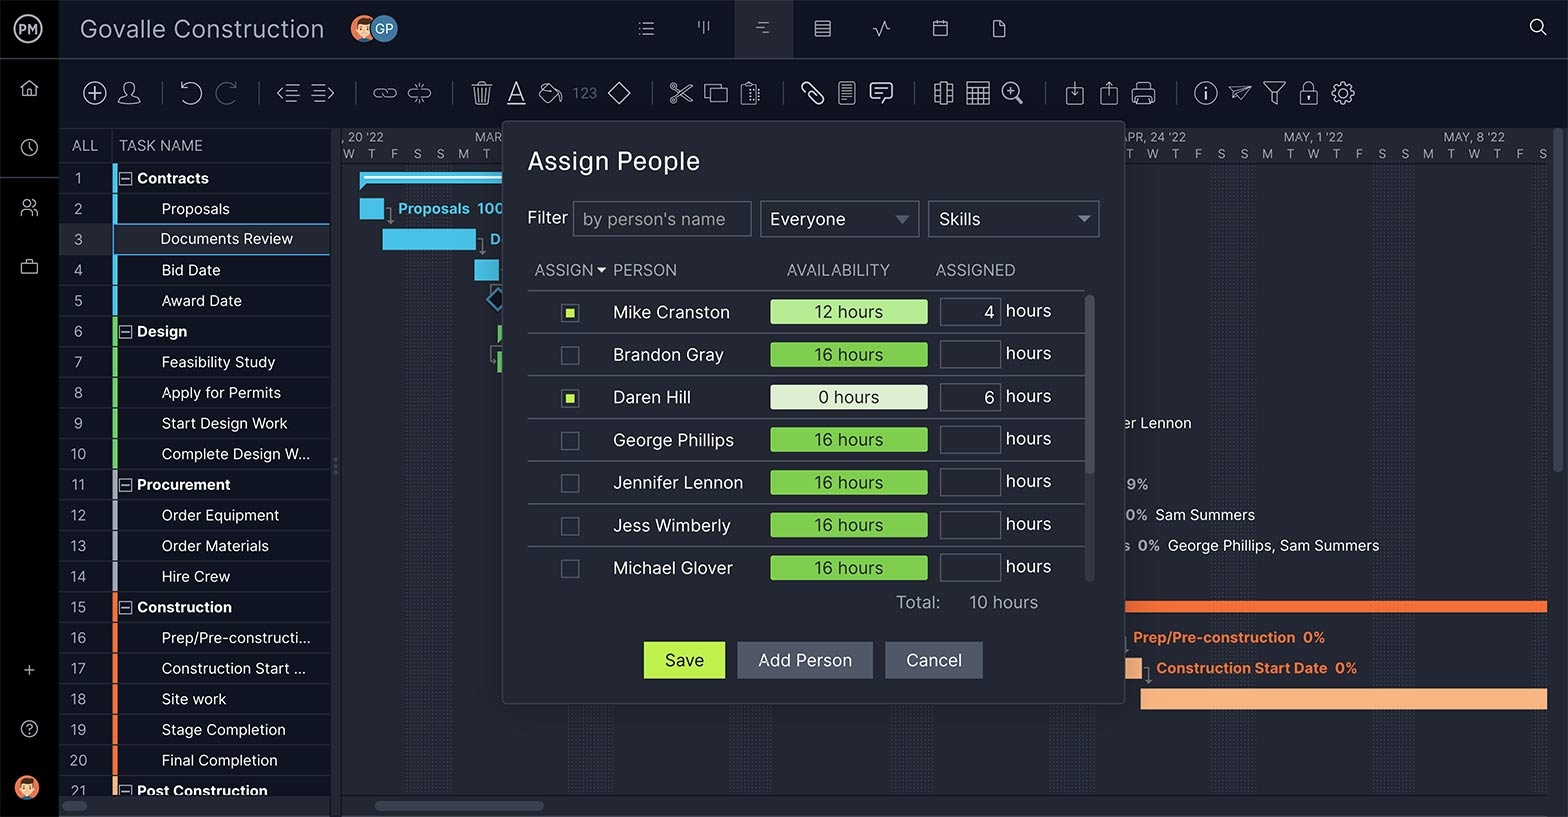Check the Brandon Gray assign checkbox

[570, 355]
